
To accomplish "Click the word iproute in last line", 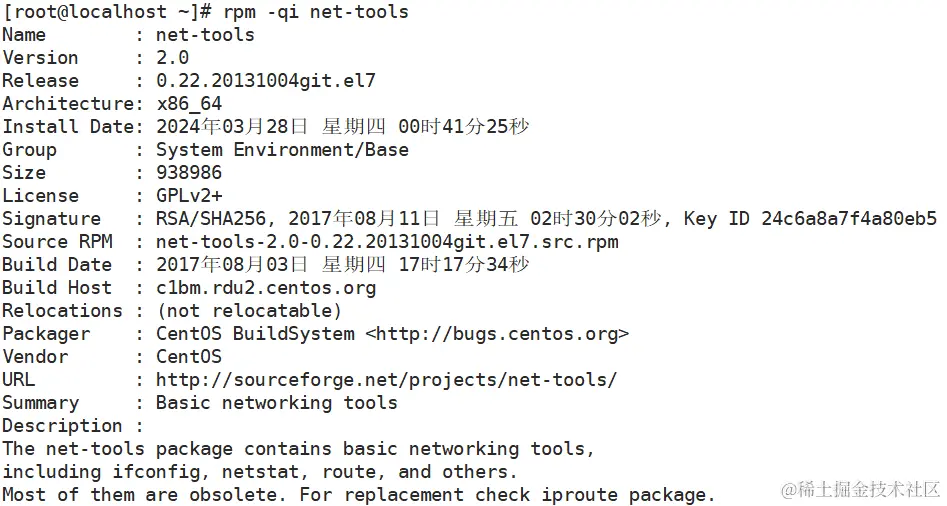I will tap(579, 495).
